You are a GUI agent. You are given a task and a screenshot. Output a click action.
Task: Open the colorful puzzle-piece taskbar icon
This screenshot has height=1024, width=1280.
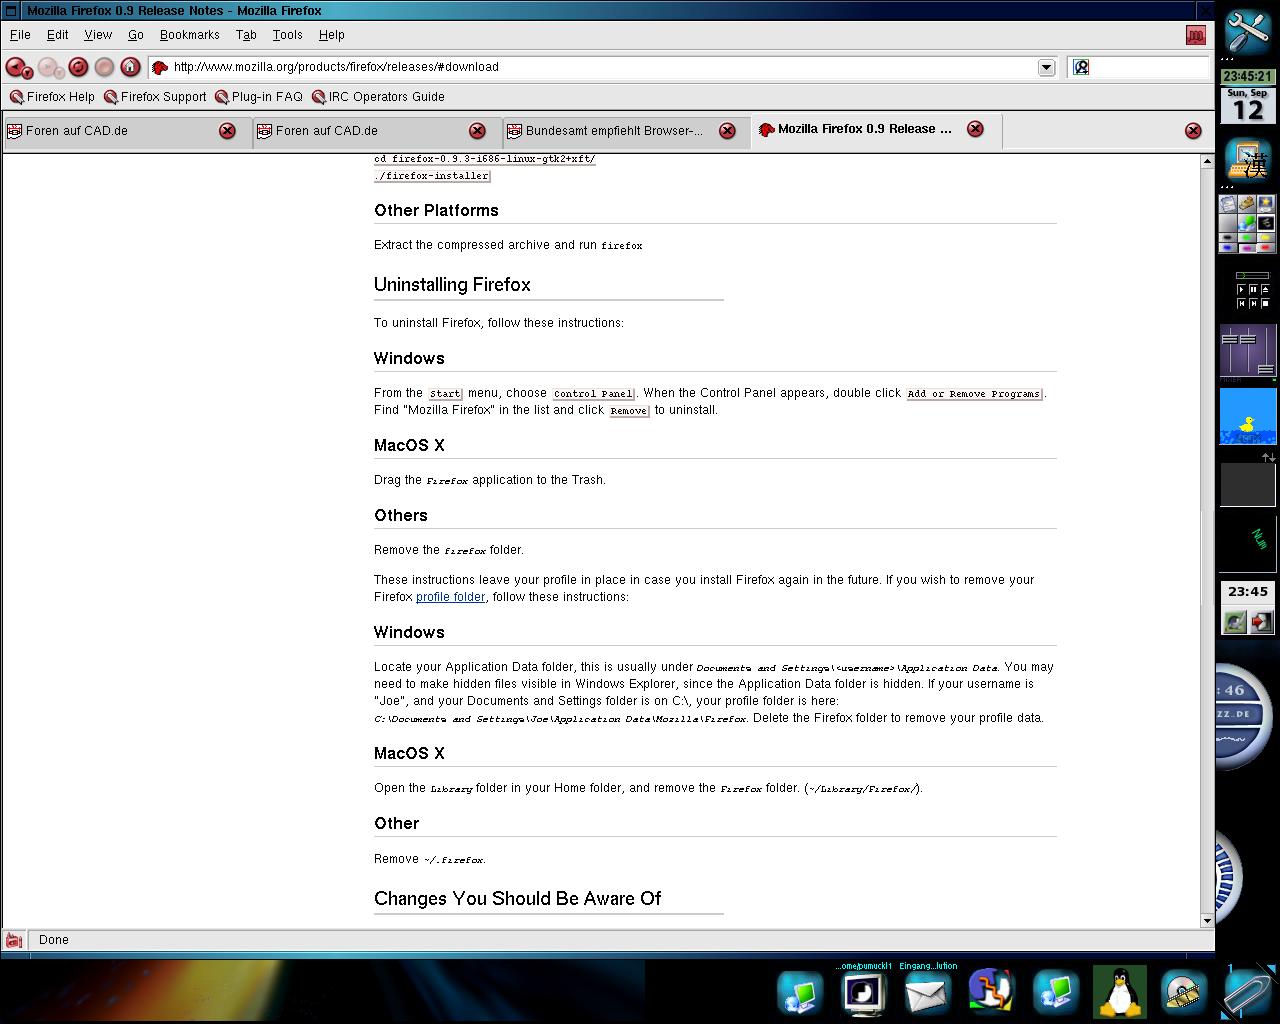pyautogui.click(x=990, y=992)
